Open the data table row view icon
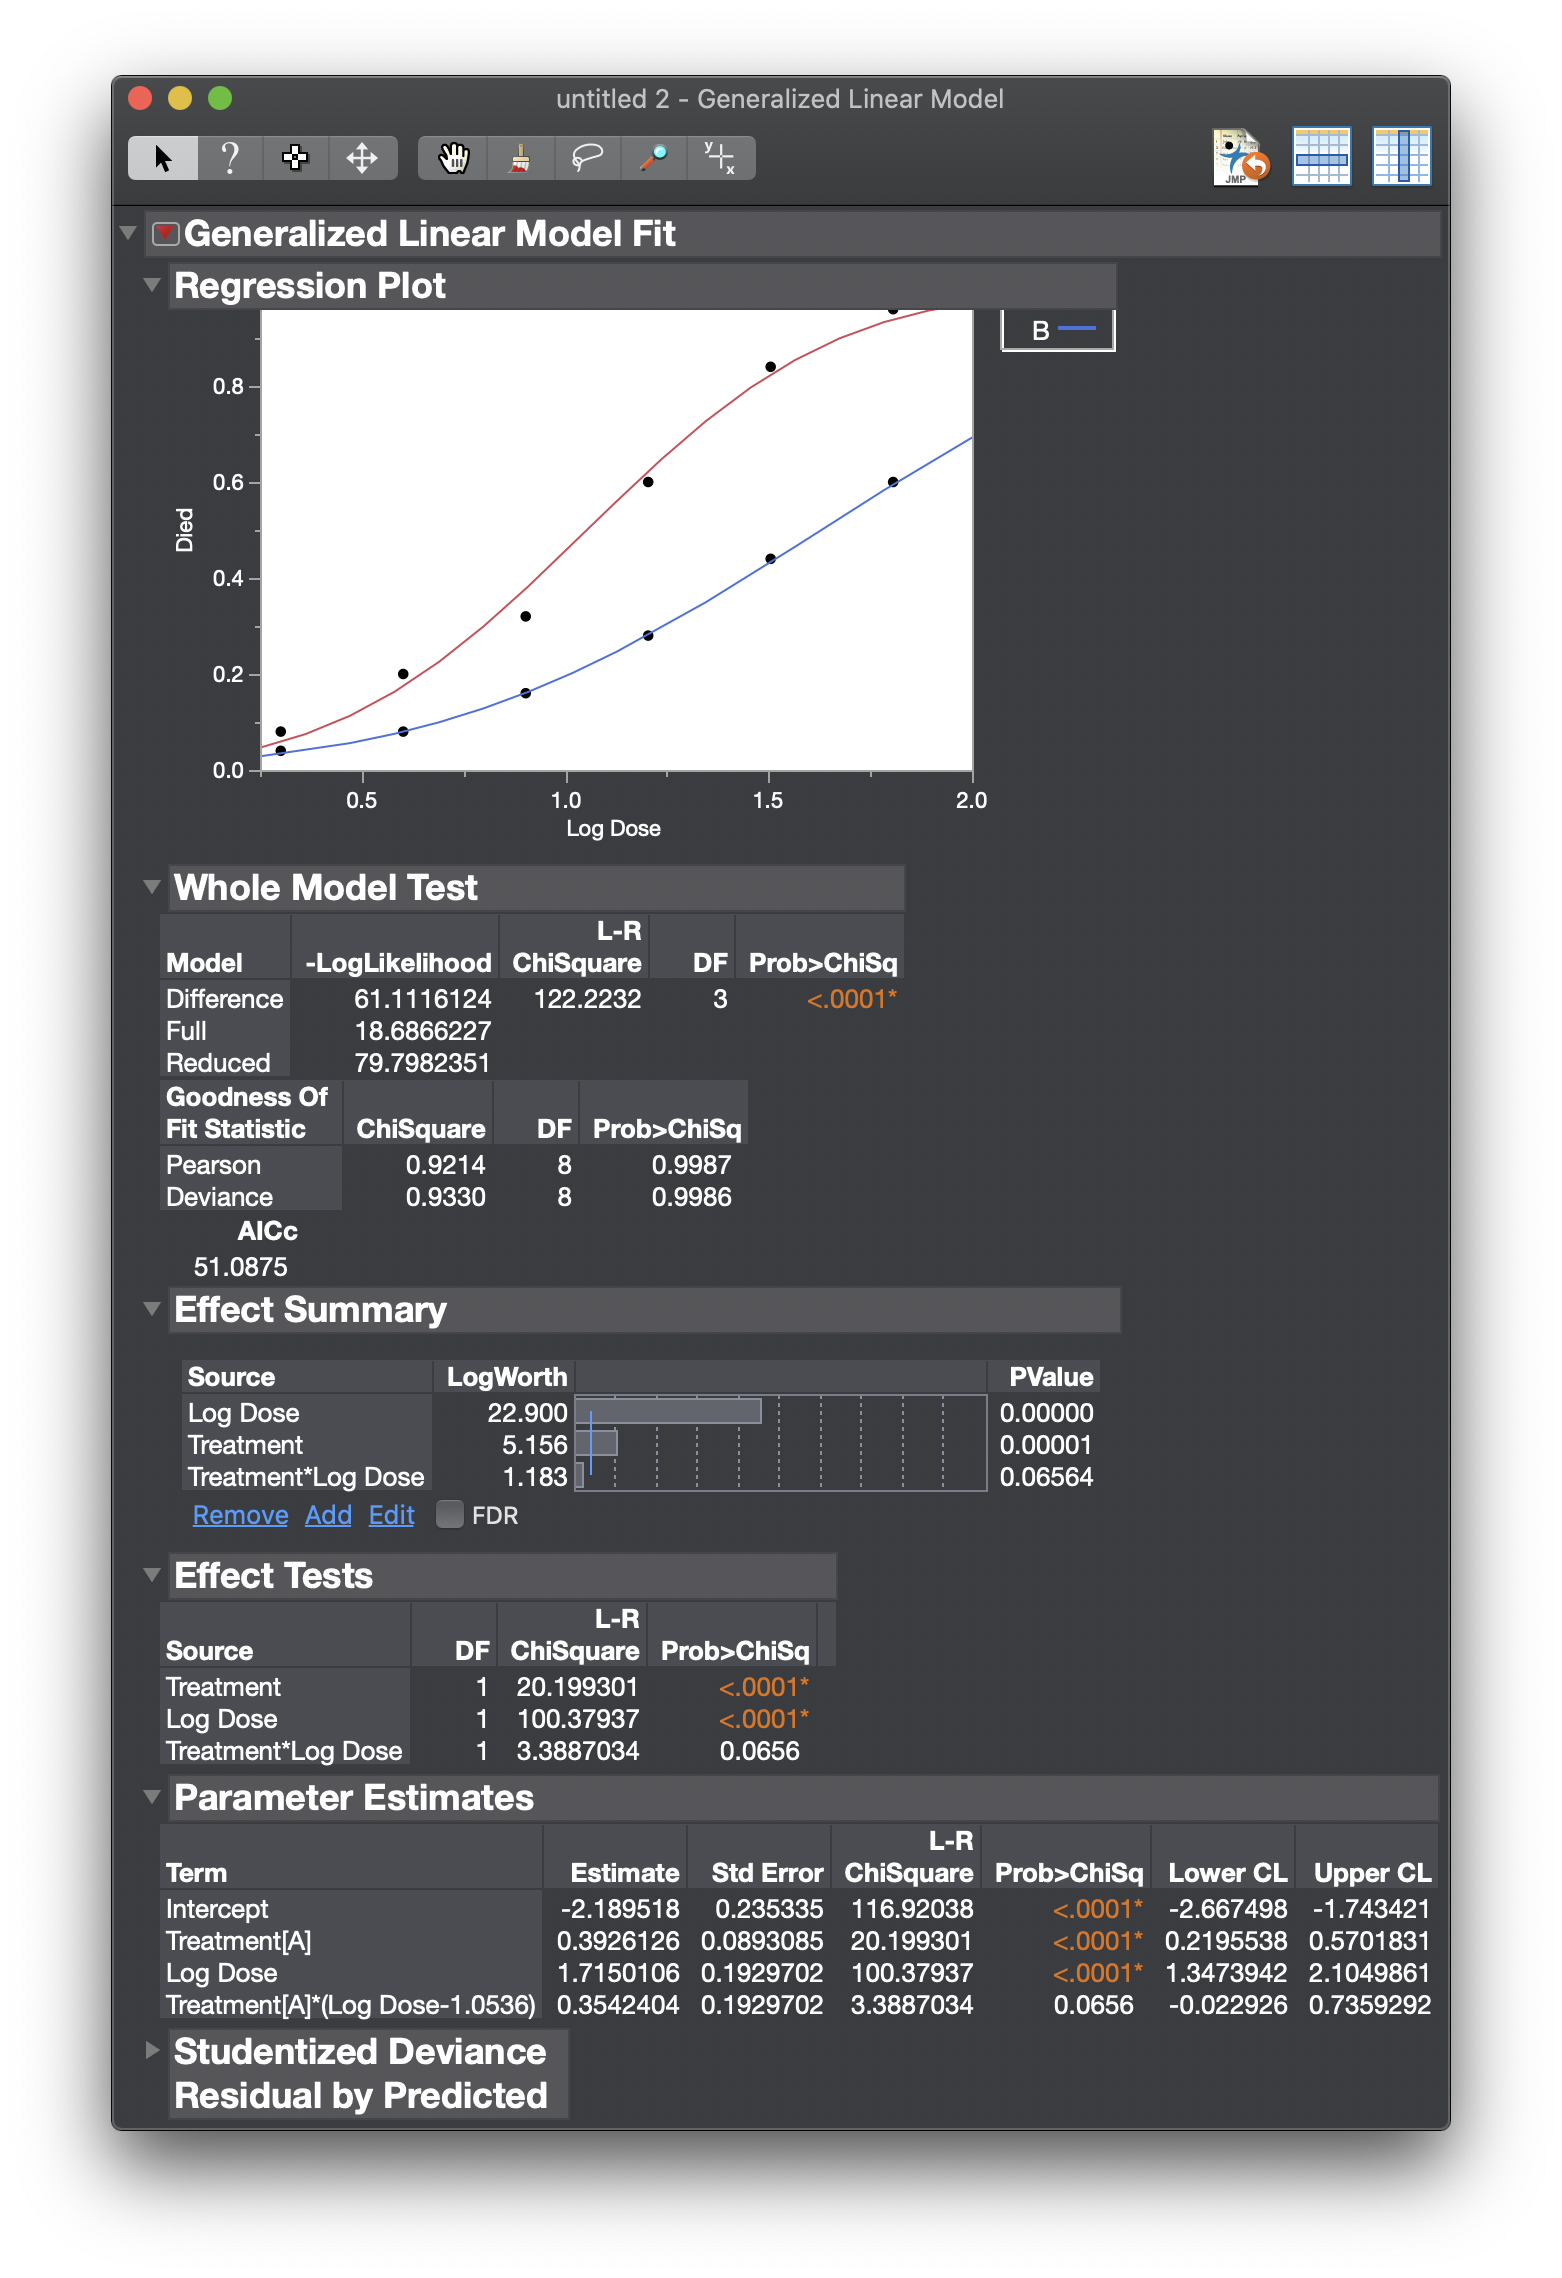 click(1321, 157)
